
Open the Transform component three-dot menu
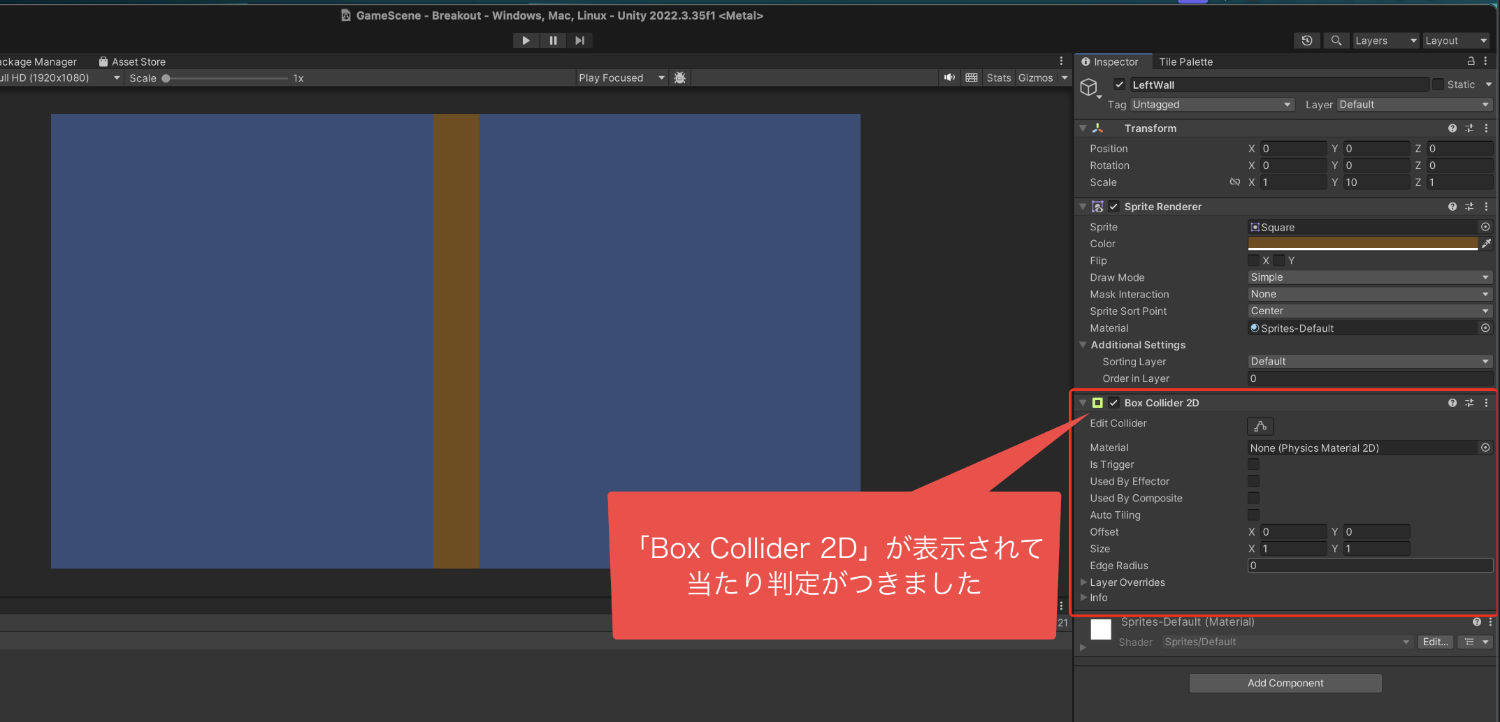1487,128
